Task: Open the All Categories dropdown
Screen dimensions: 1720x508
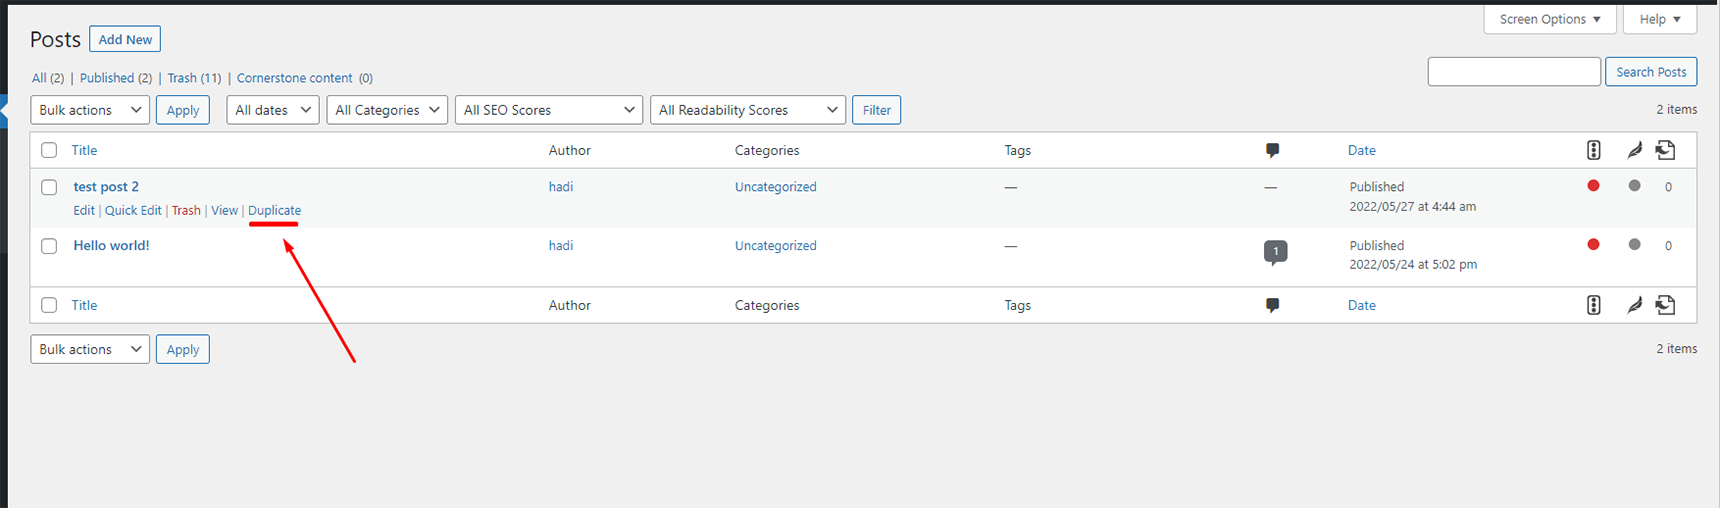Action: point(387,110)
